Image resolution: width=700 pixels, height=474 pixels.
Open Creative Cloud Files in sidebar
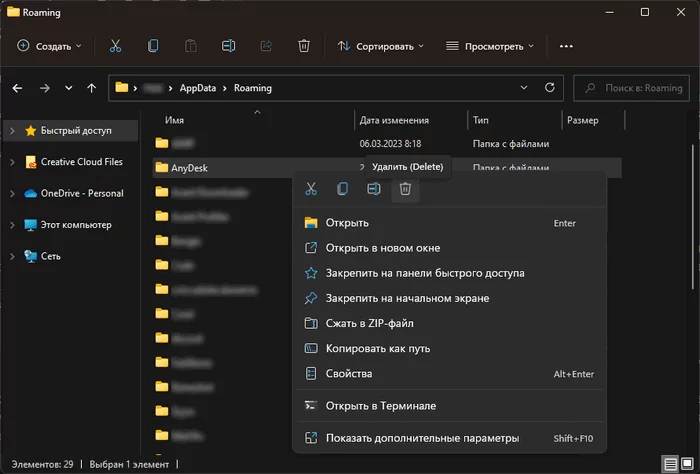81,162
